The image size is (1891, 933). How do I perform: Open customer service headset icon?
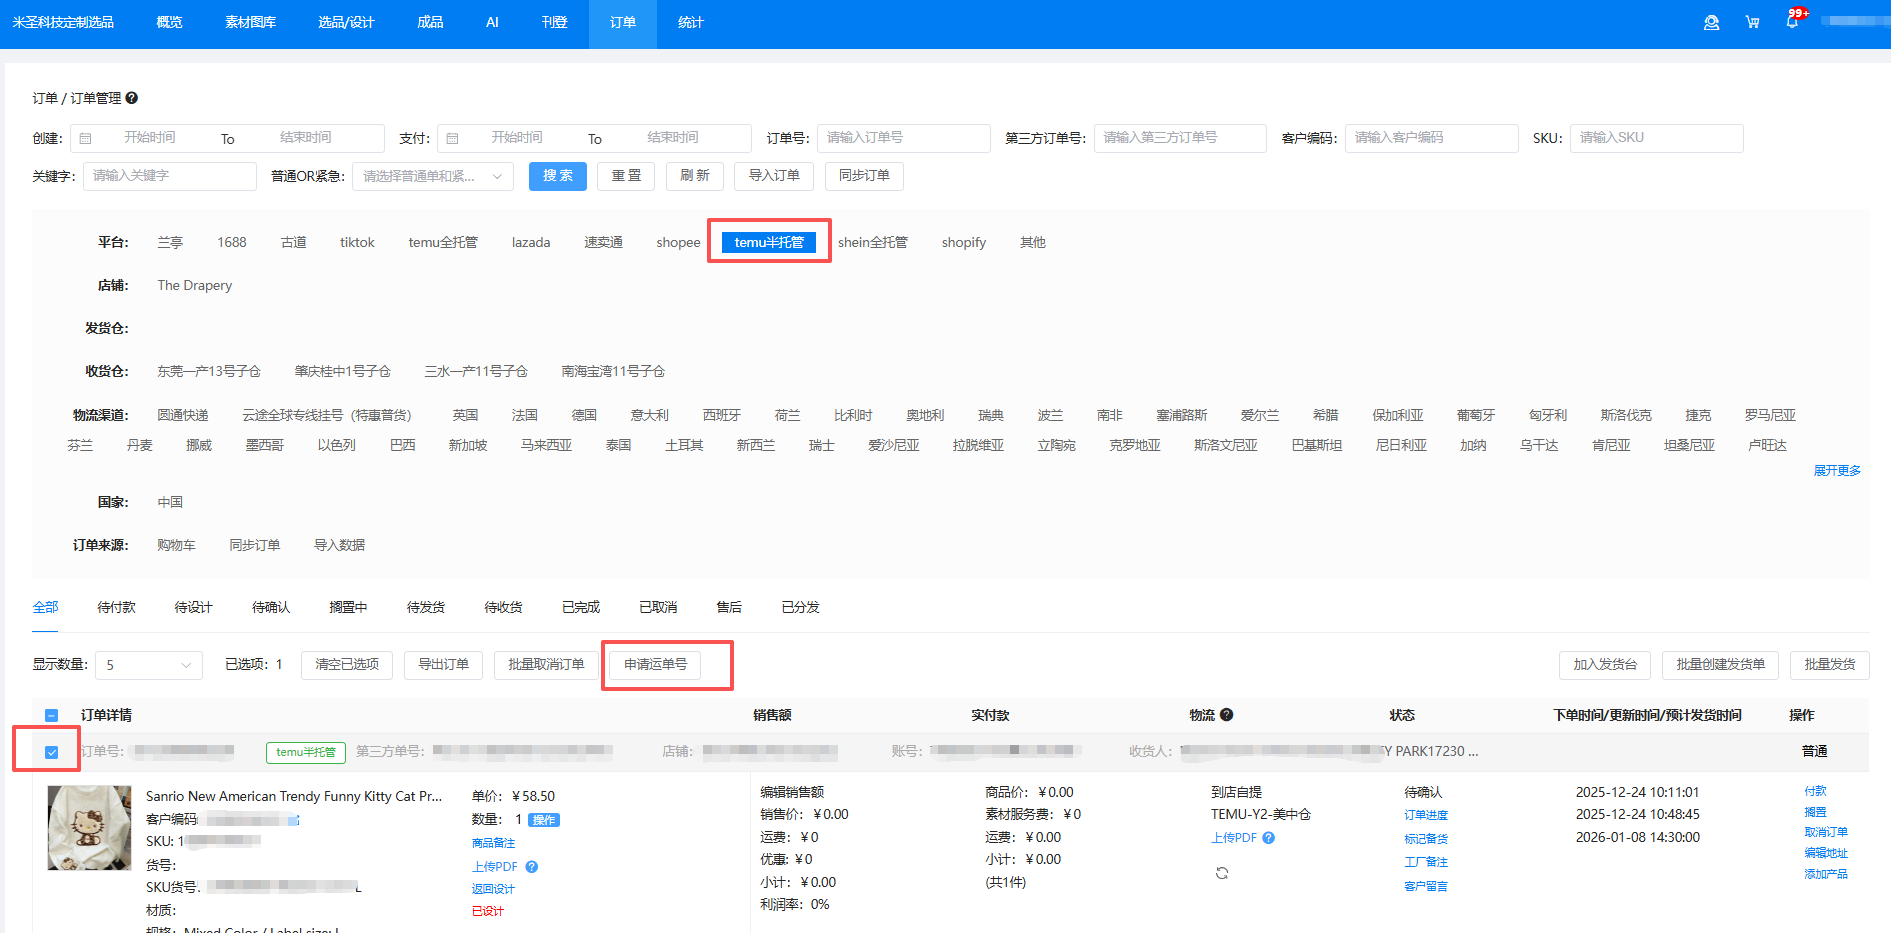tap(1711, 22)
